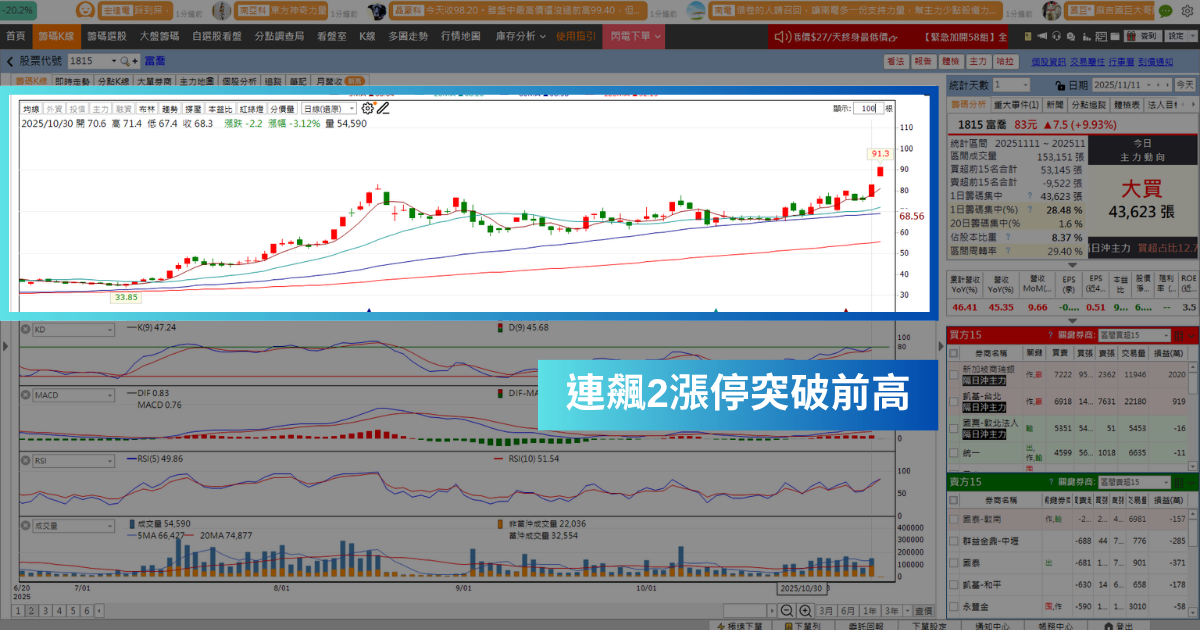Click the 設定 button
Image resolution: width=1200 pixels, height=630 pixels.
[1179, 36]
